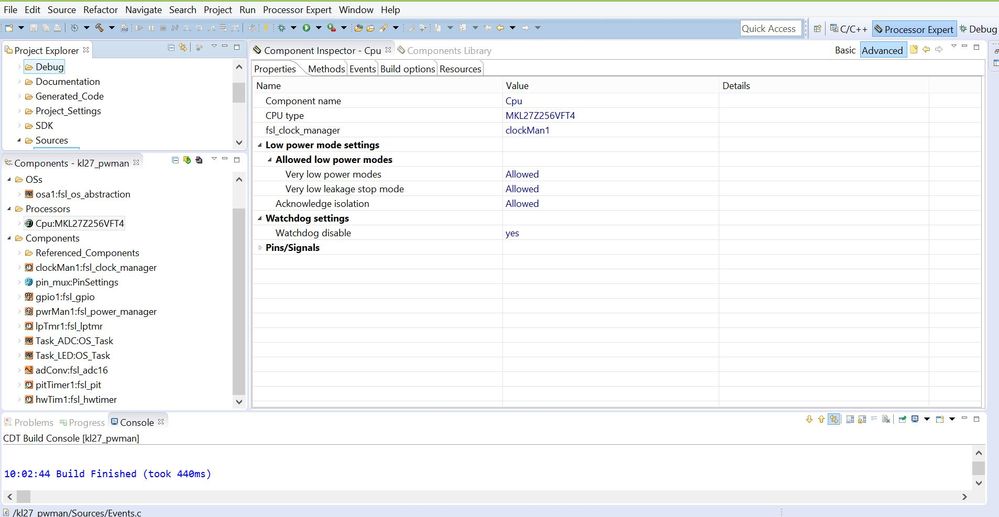999x517 pixels.
Task: Click the New file toolbar icon
Action: pyautogui.click(x=9, y=28)
